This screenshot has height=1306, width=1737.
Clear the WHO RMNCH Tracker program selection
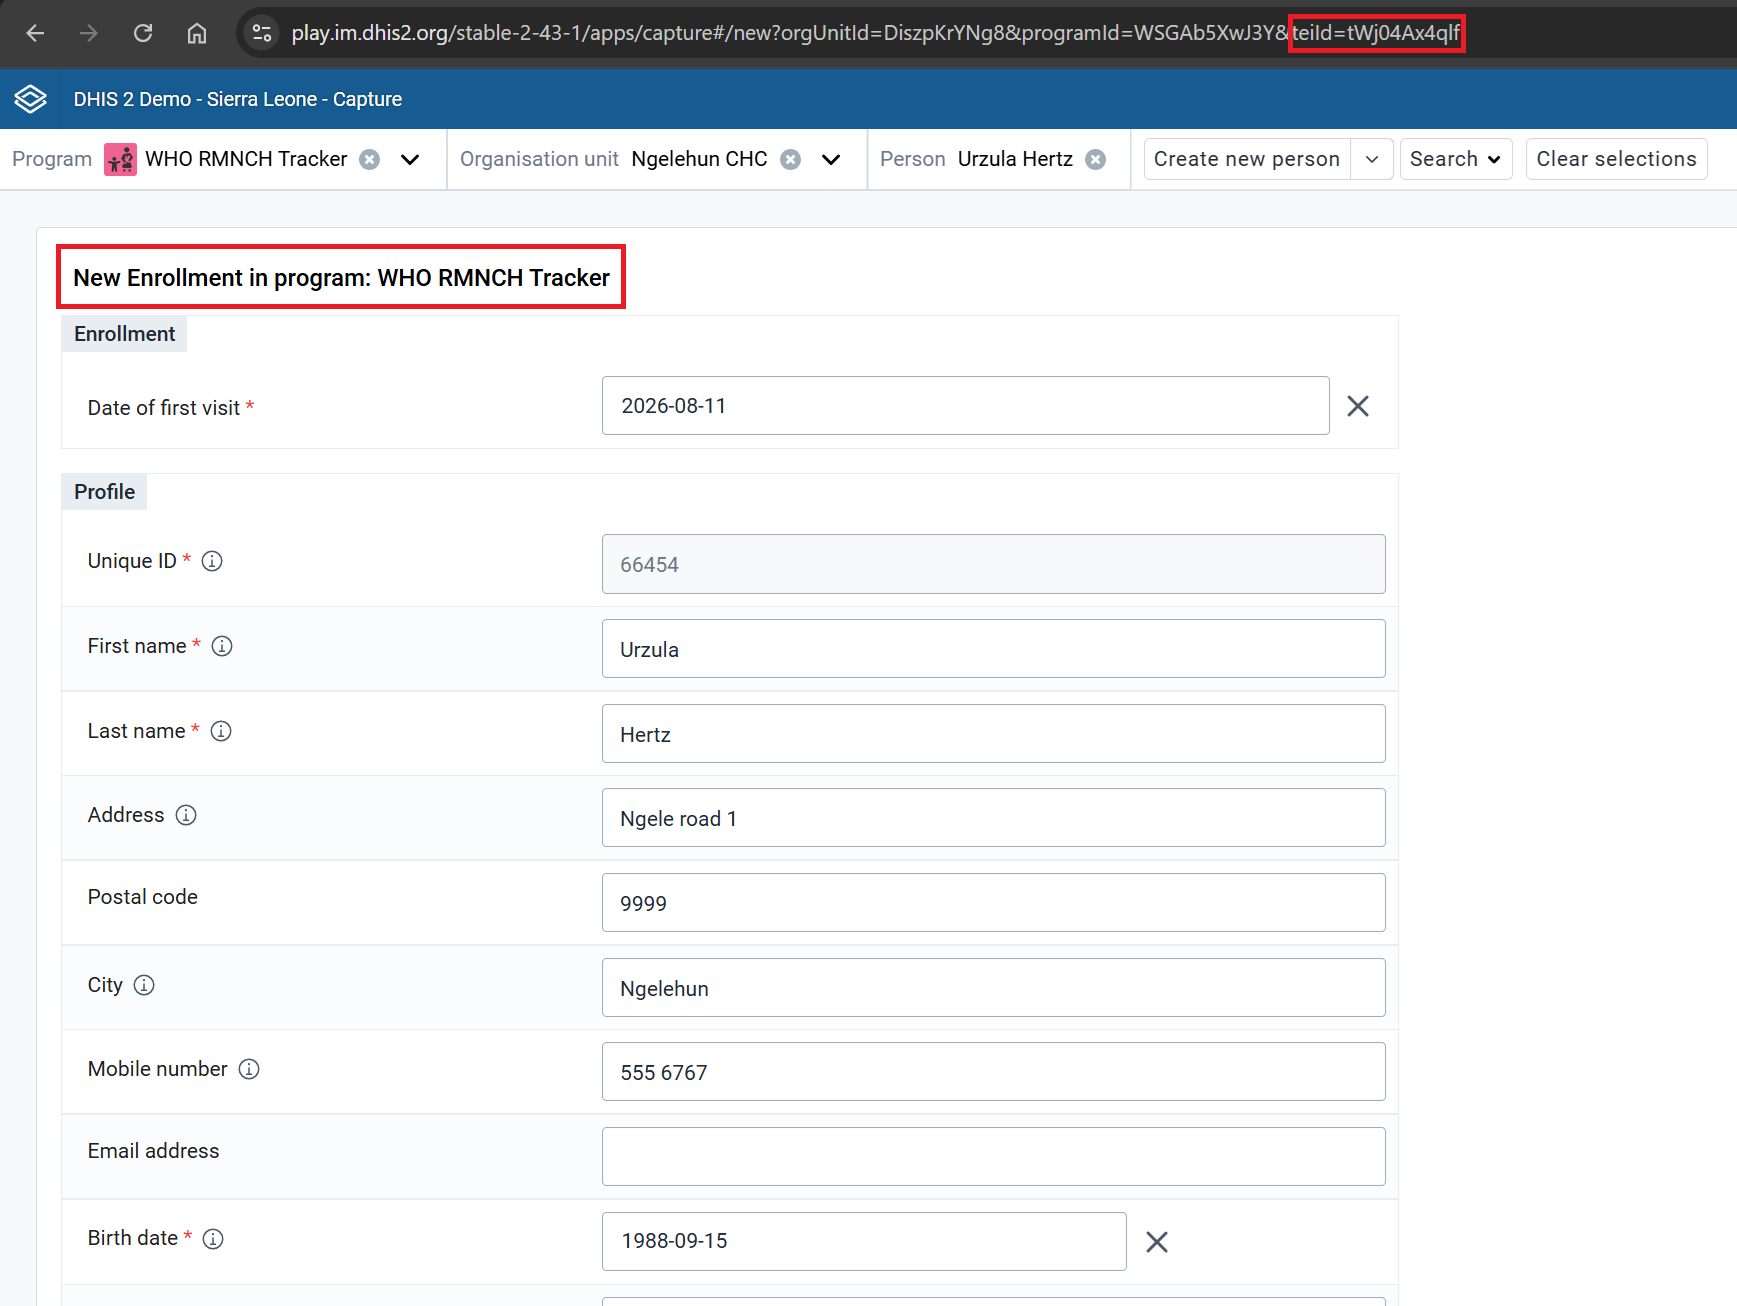point(370,159)
